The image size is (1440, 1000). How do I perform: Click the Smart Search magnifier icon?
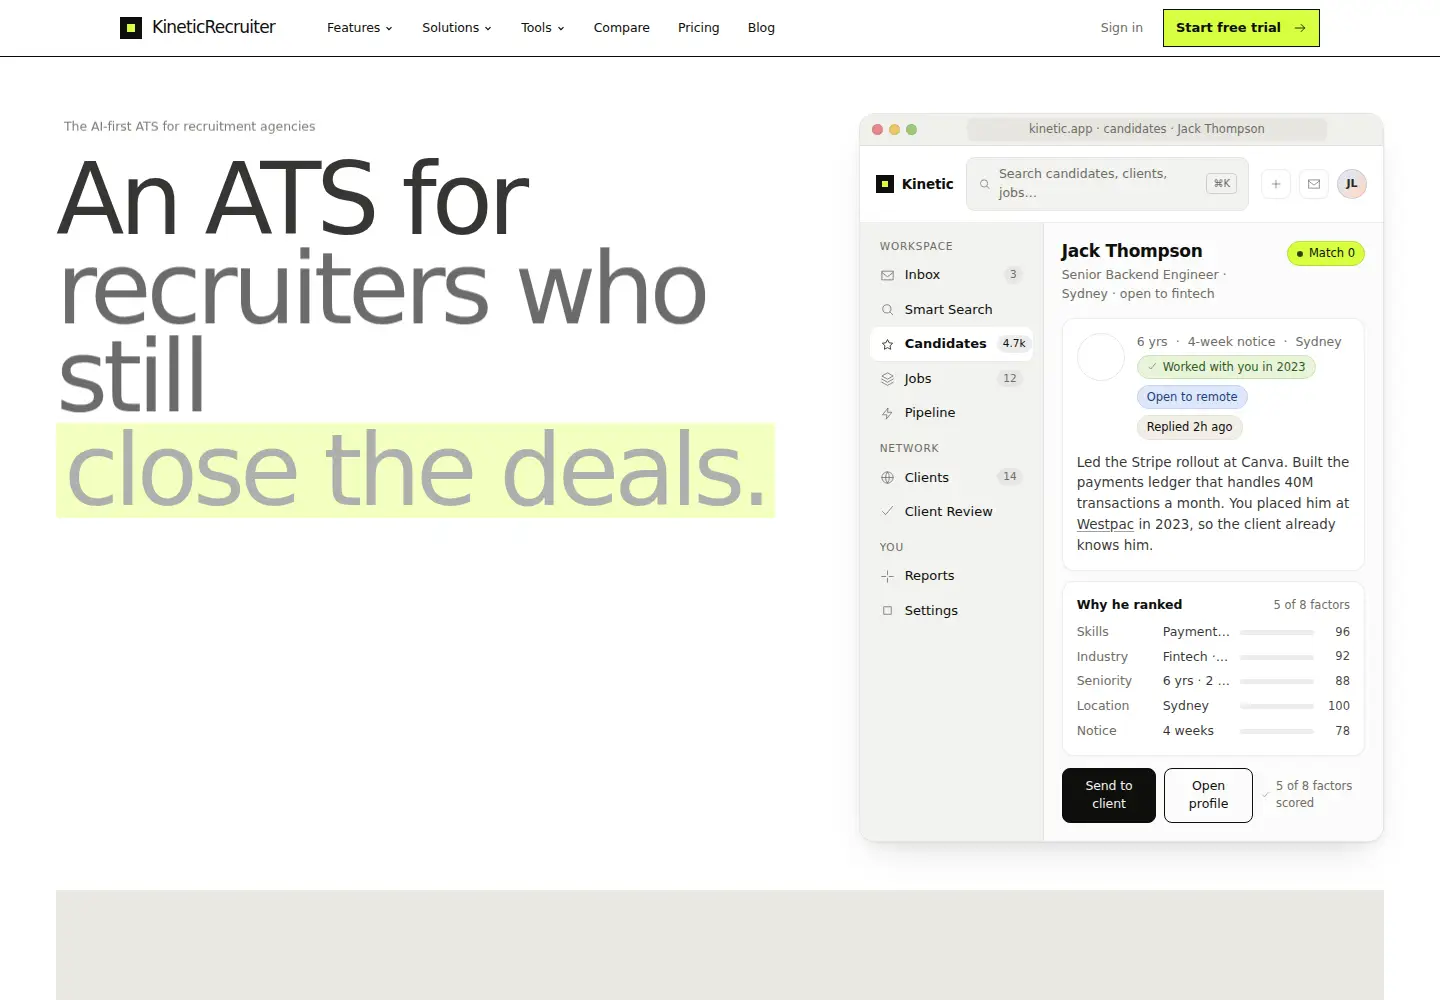[887, 310]
